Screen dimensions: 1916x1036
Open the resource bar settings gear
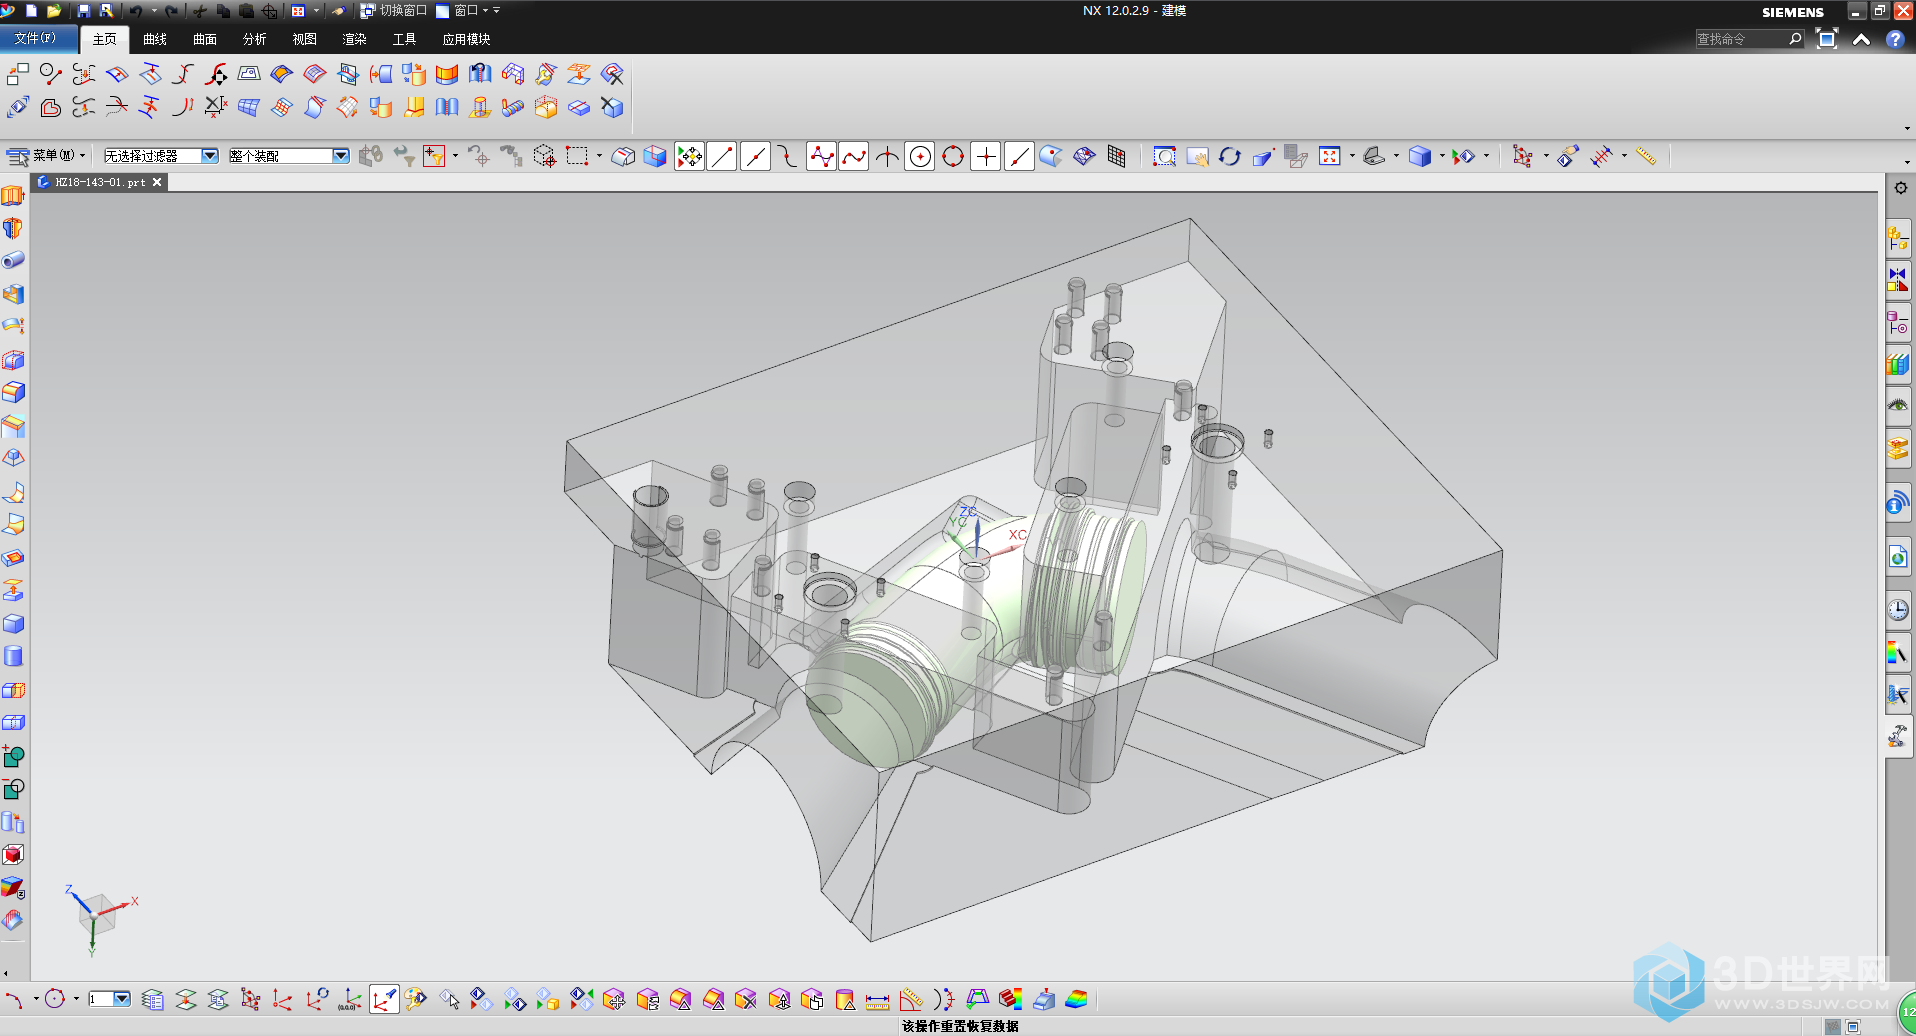pos(1900,188)
